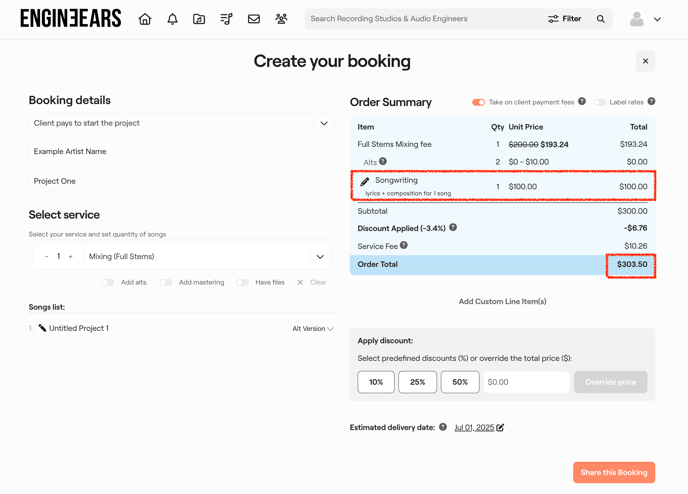Screen dimensions: 688x494
Task: Edit the Songwriting line item pencil
Action: 365,182
